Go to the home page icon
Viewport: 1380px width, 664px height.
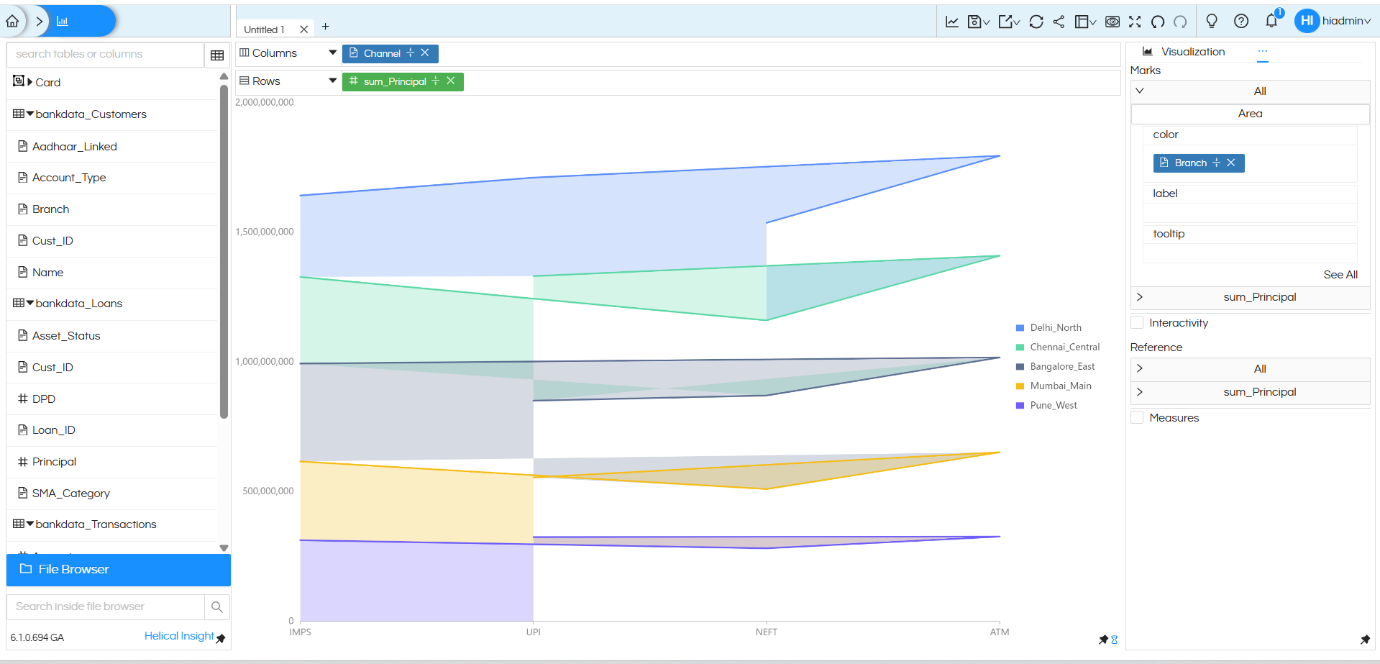13,21
